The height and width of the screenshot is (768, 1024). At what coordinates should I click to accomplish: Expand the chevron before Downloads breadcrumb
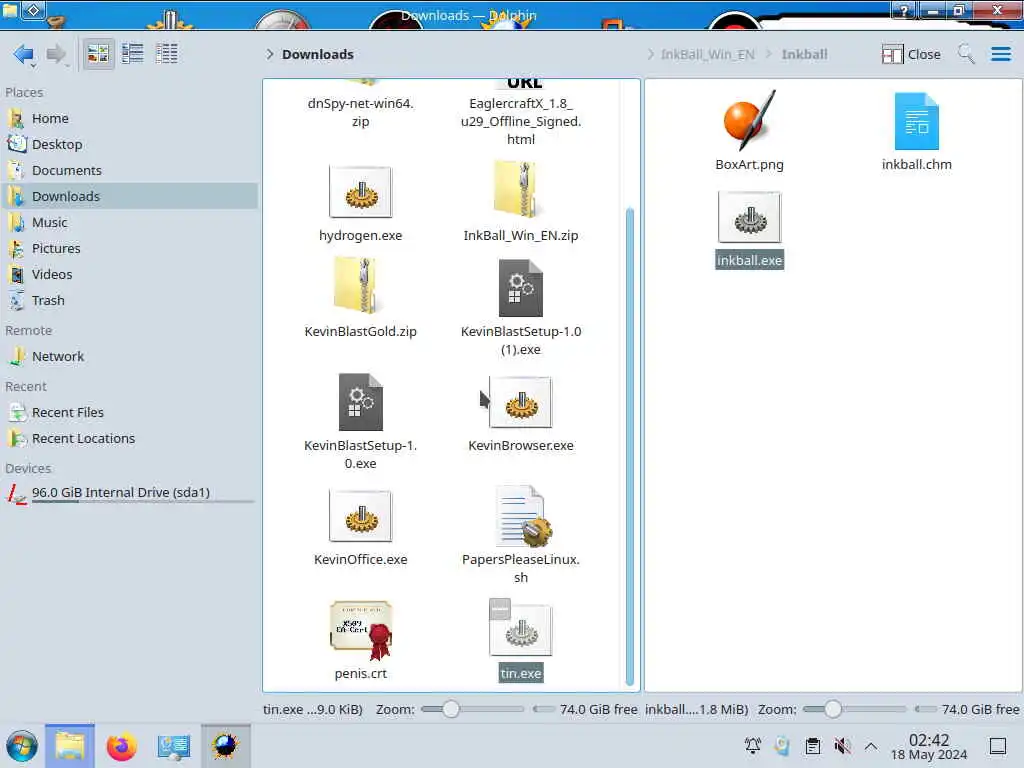pyautogui.click(x=270, y=54)
